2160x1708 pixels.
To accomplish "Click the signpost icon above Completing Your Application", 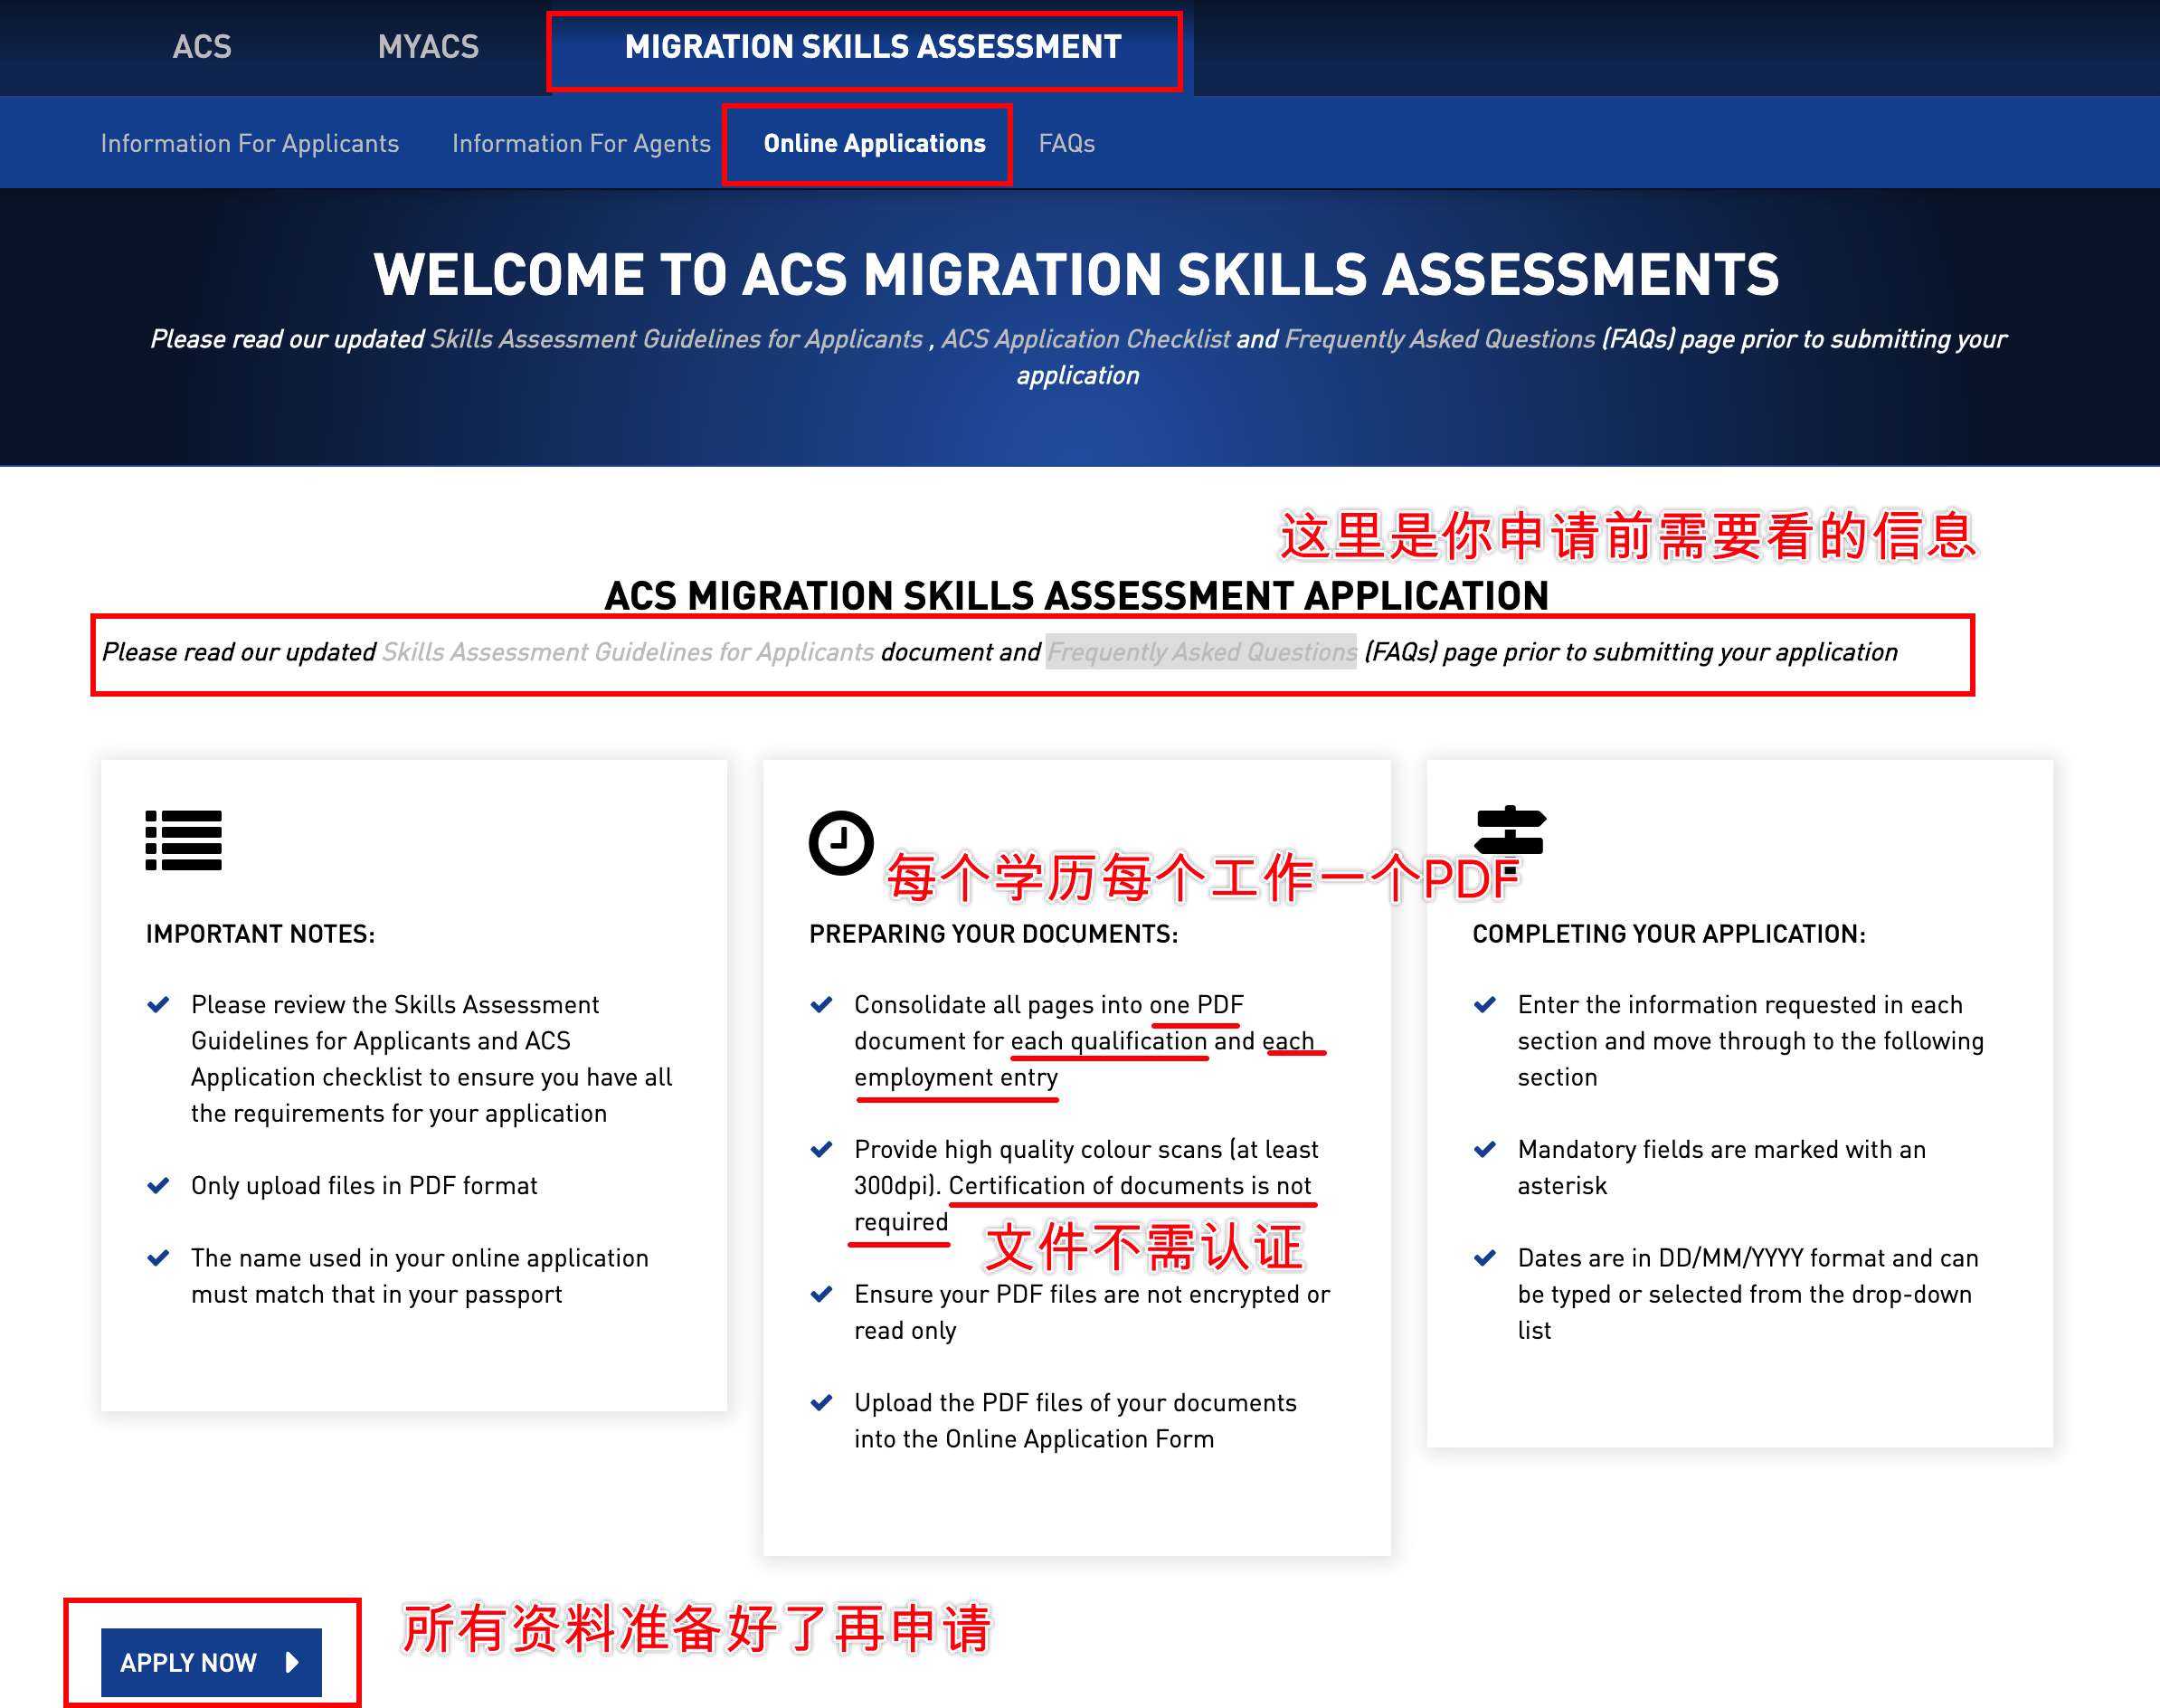I will point(1509,831).
